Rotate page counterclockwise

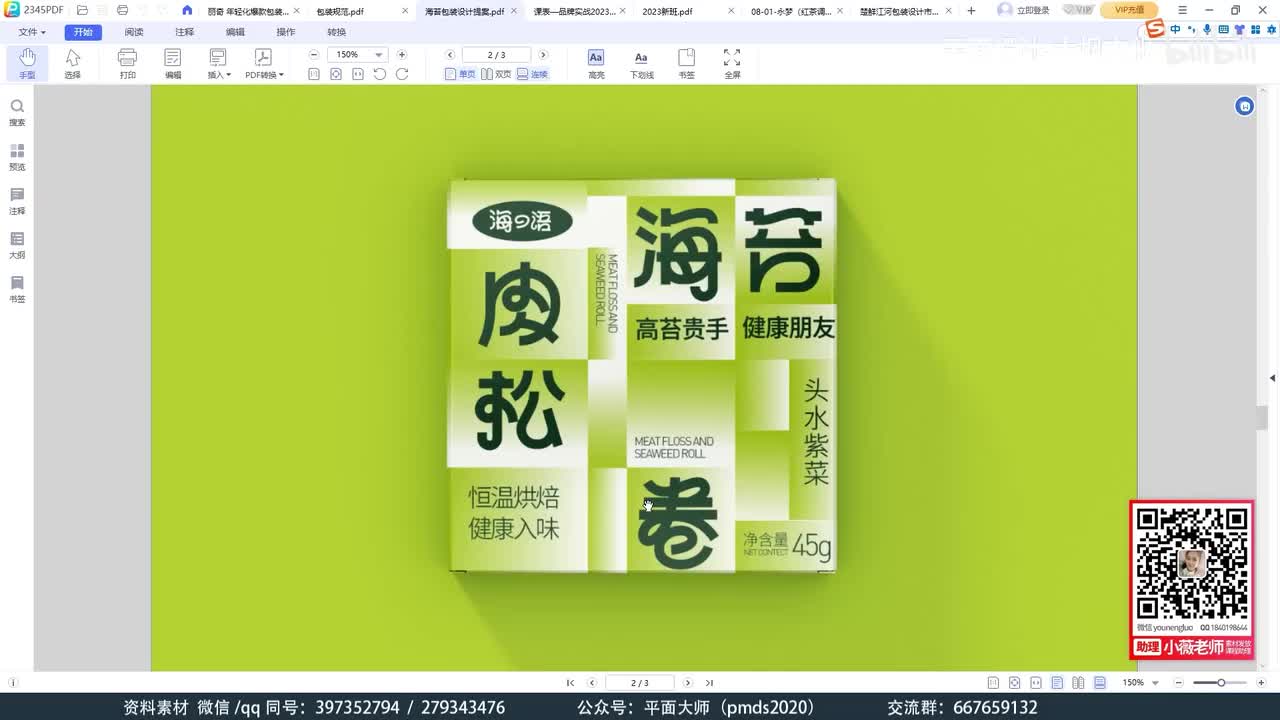pos(380,74)
